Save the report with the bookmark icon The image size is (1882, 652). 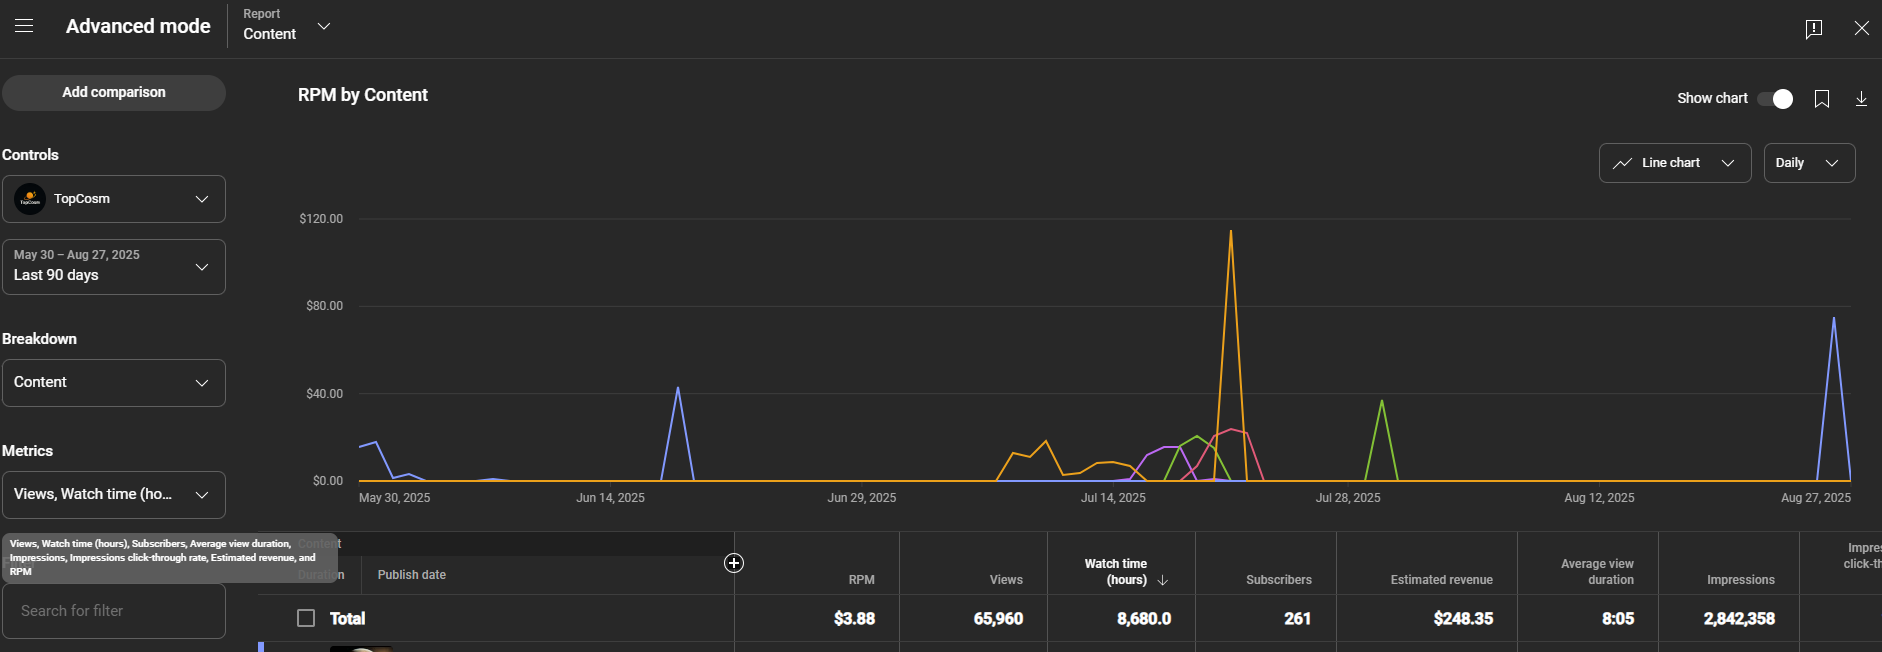tap(1822, 99)
